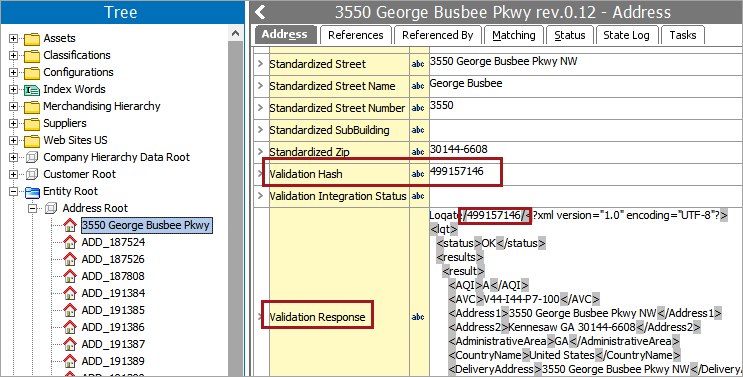Open the Matching tab
Image resolution: width=743 pixels, height=377 pixels.
(x=514, y=35)
